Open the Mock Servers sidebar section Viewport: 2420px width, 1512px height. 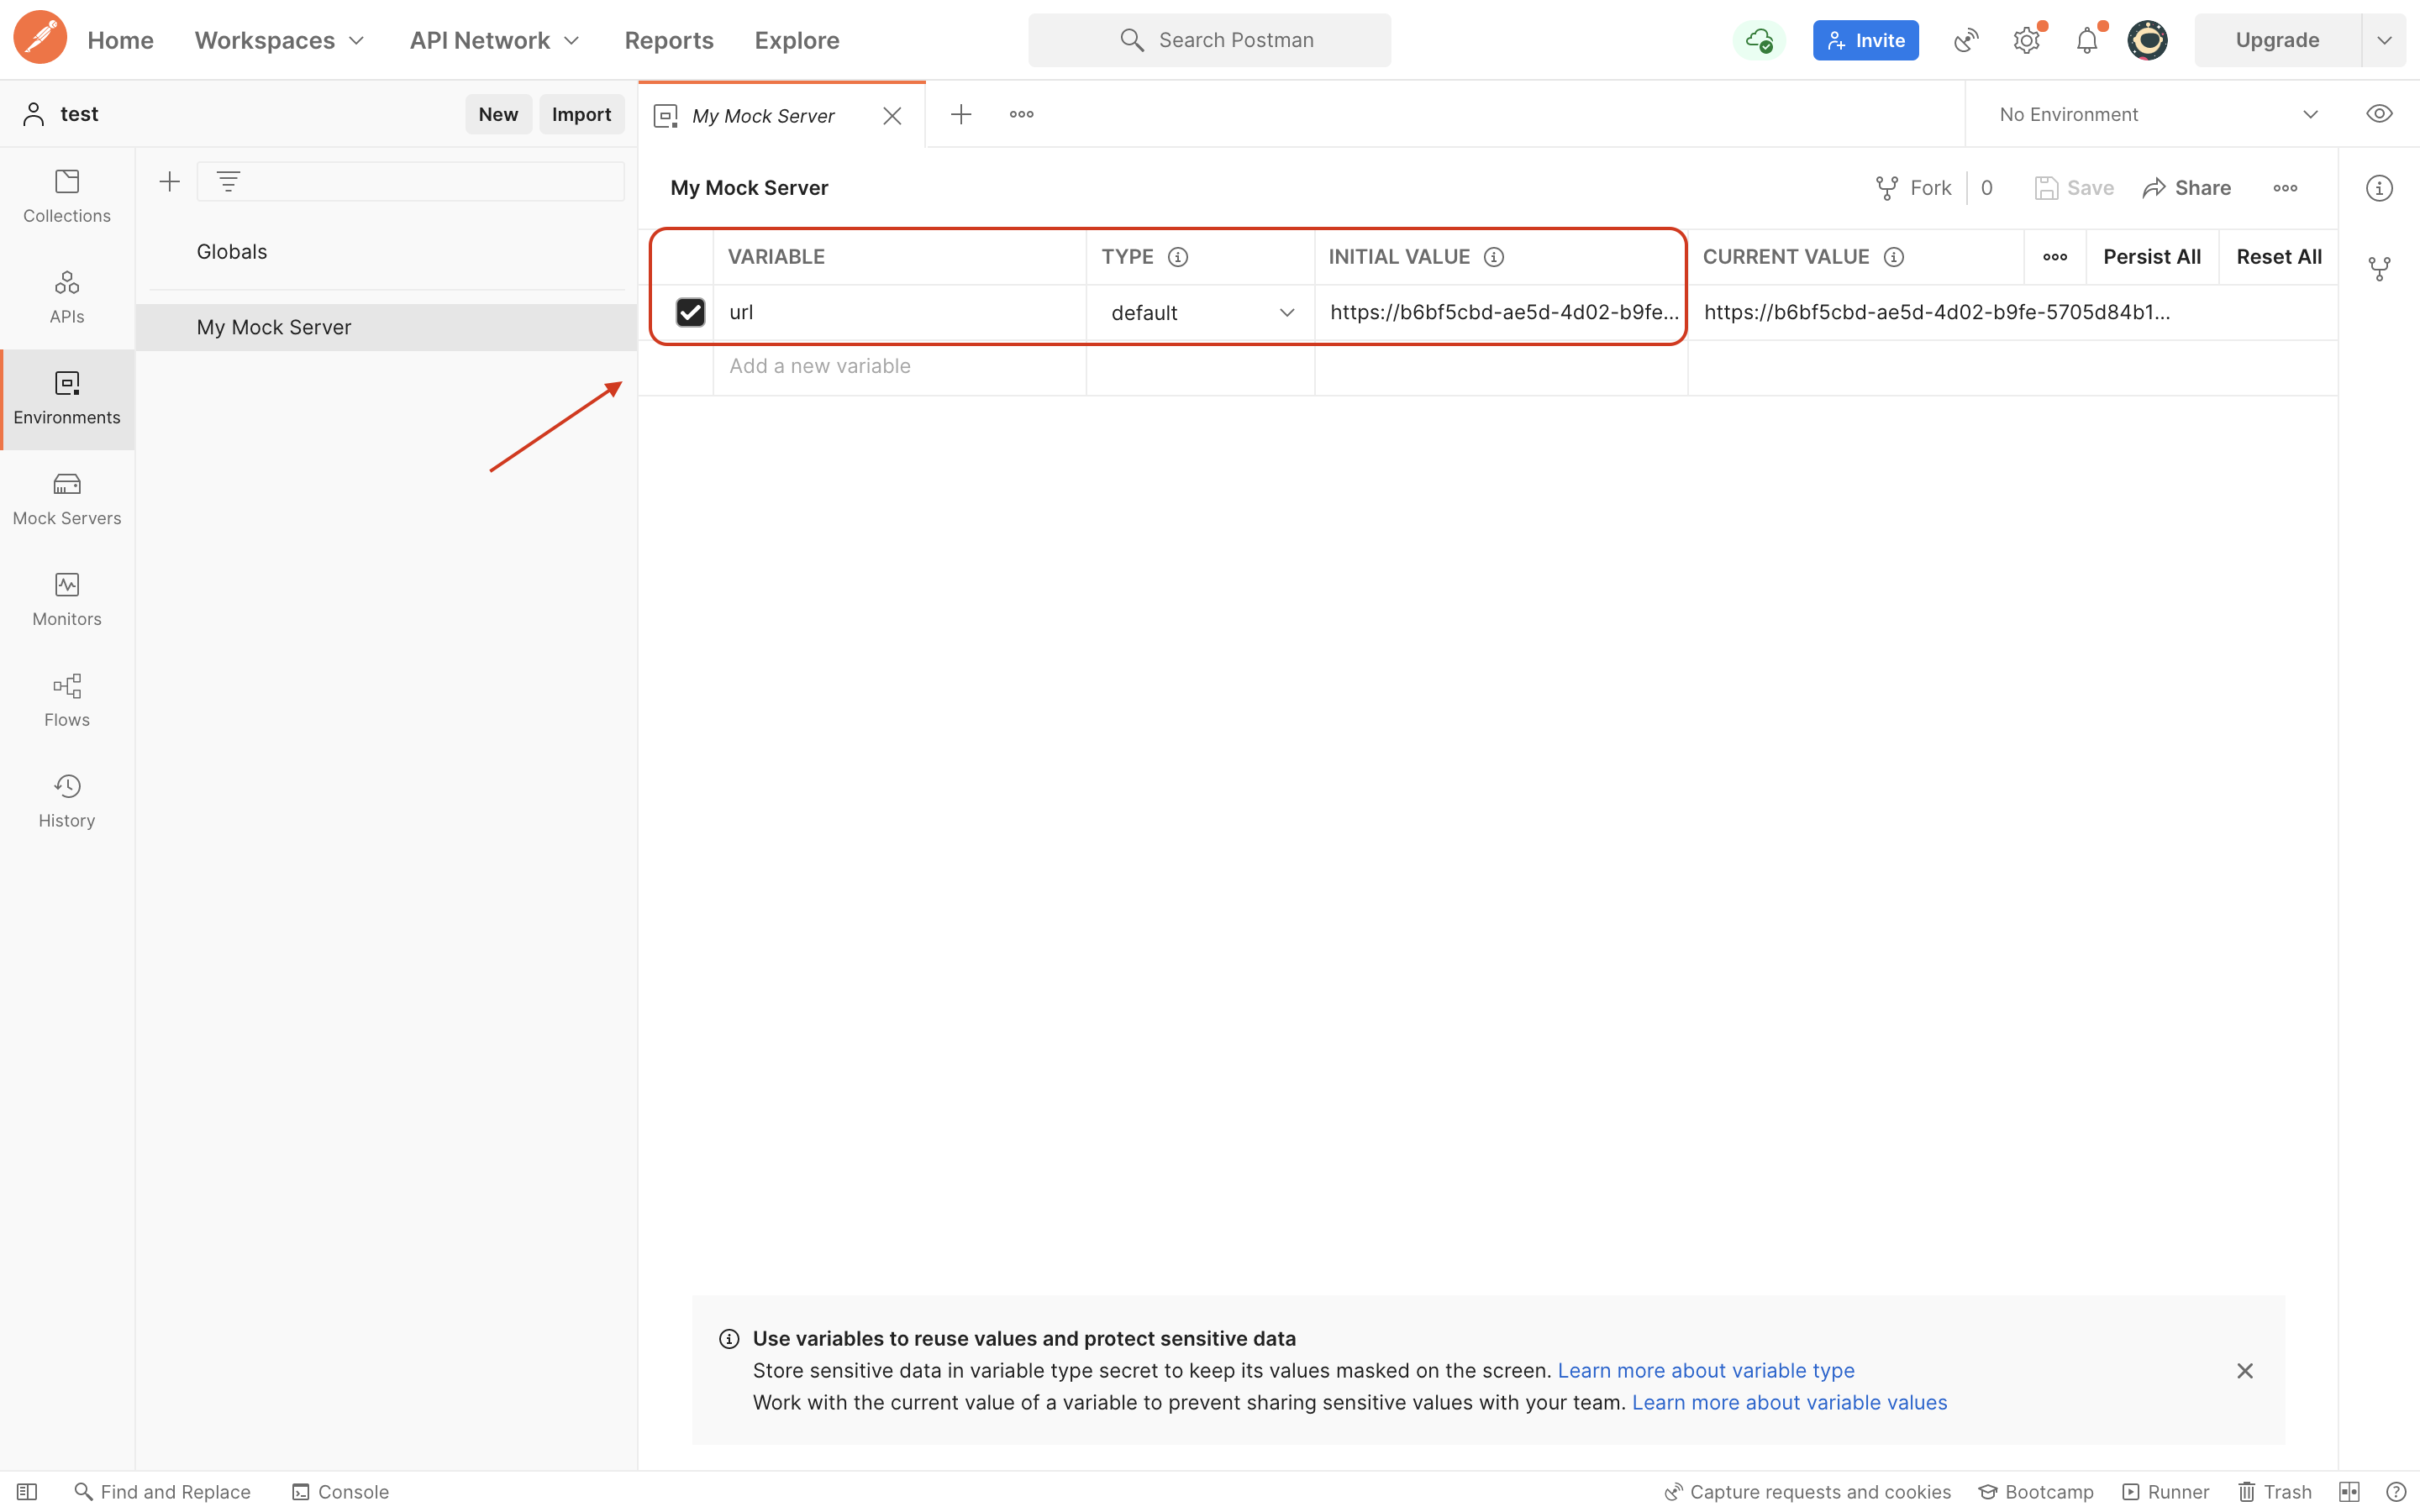[x=67, y=498]
